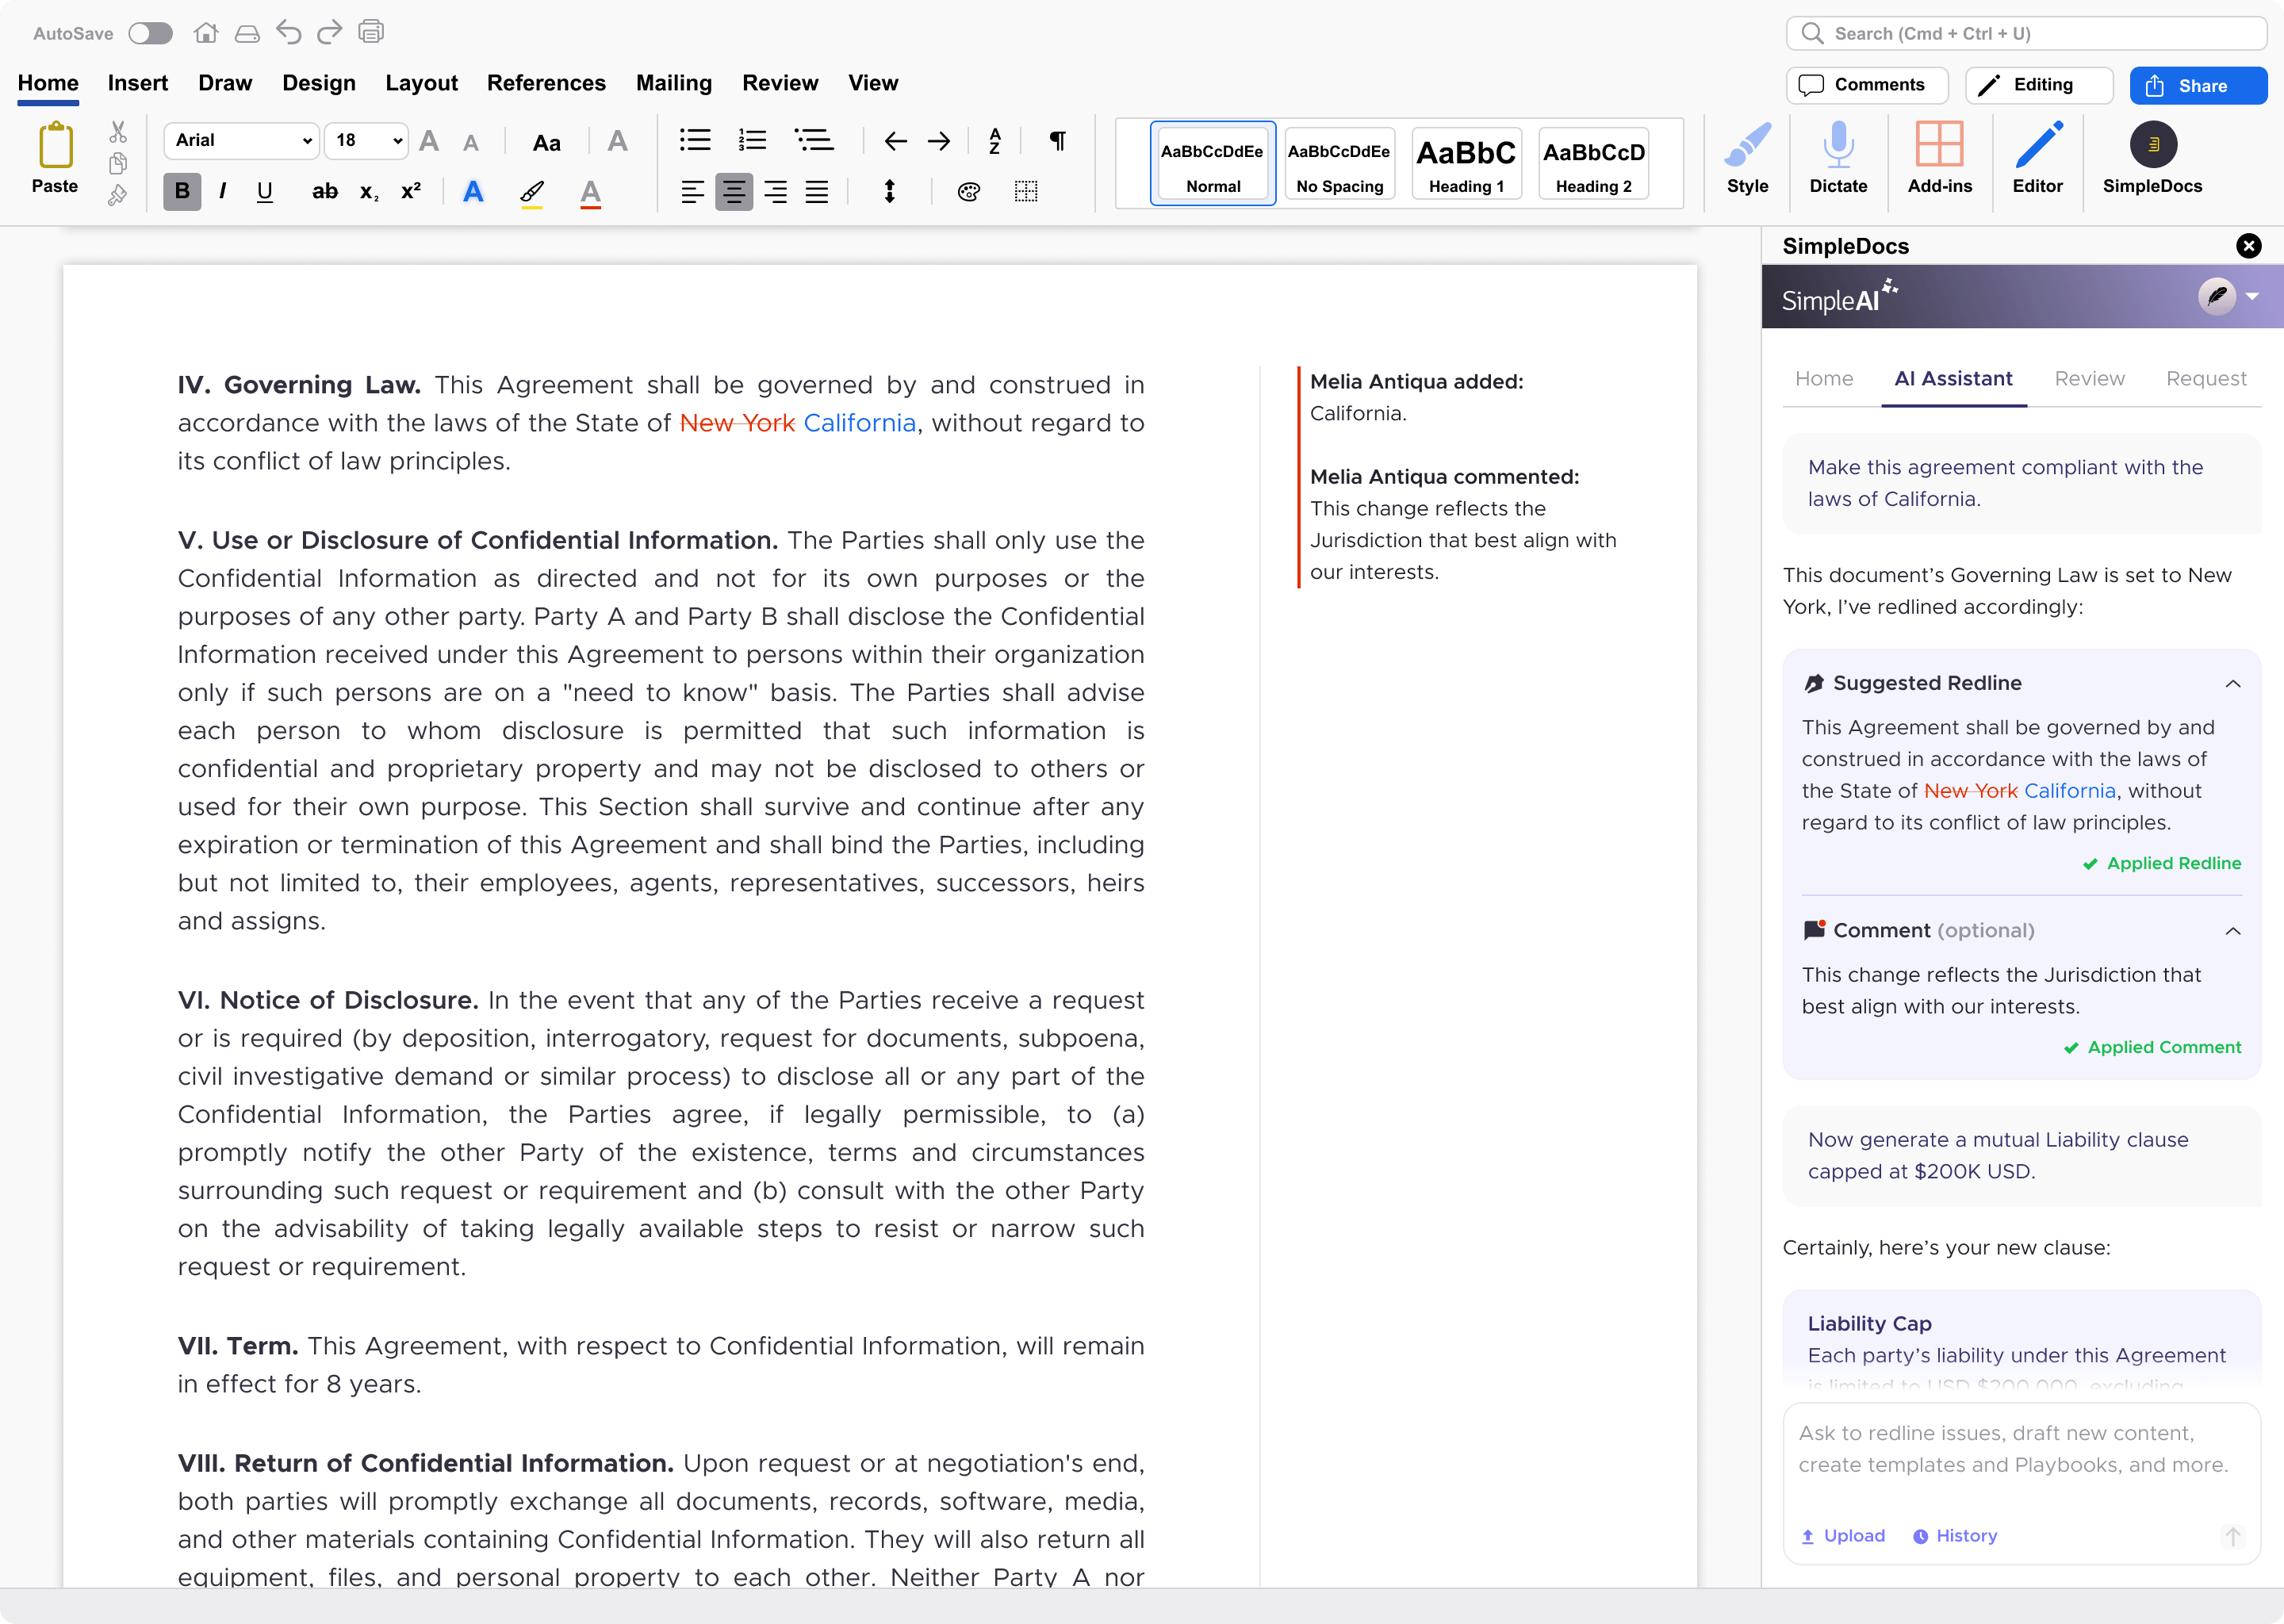
Task: Open chat History
Action: point(1955,1536)
